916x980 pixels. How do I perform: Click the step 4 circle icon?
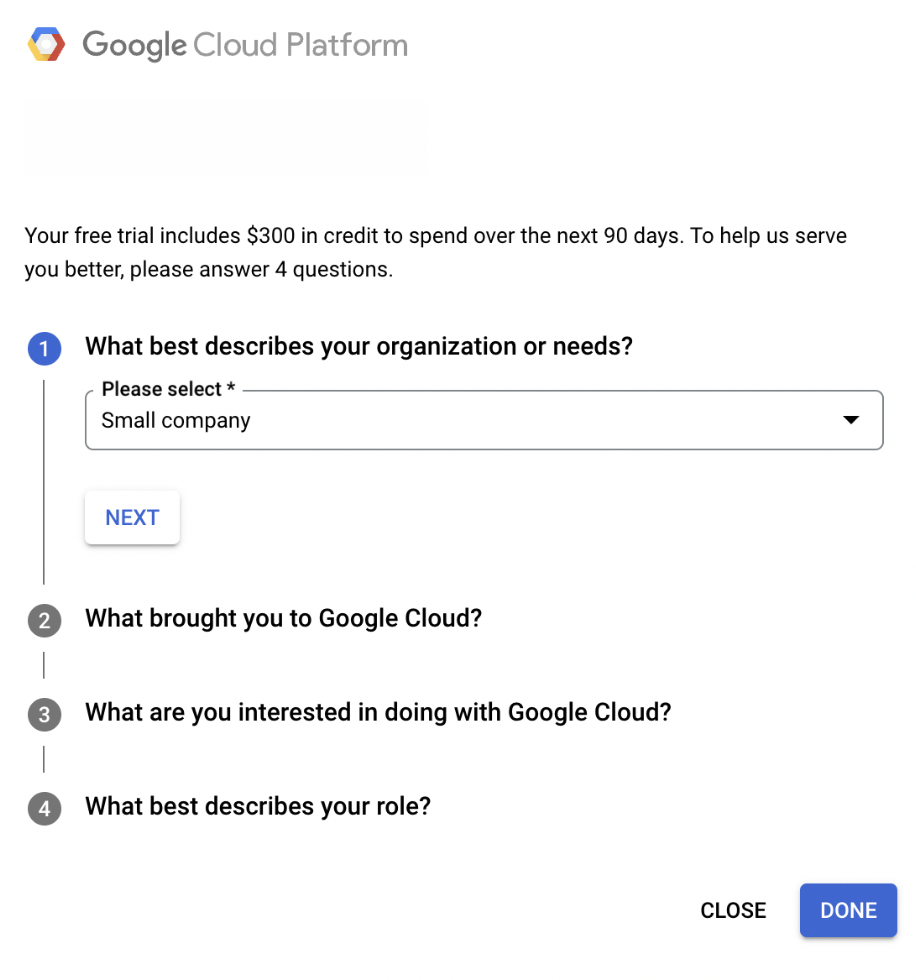pos(44,809)
